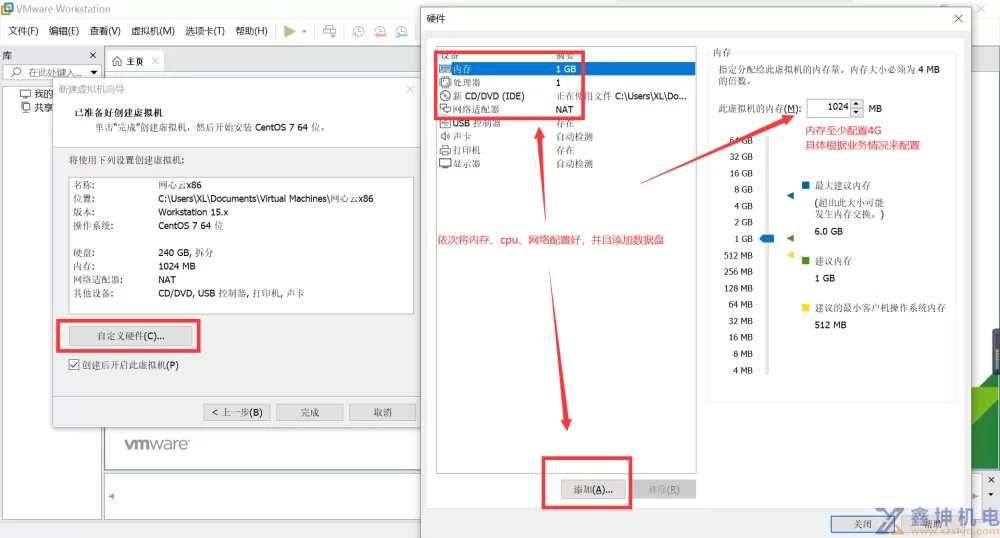The image size is (1000, 538).
Task: Click the yellow minimum guest memory legend square
Action: click(805, 307)
